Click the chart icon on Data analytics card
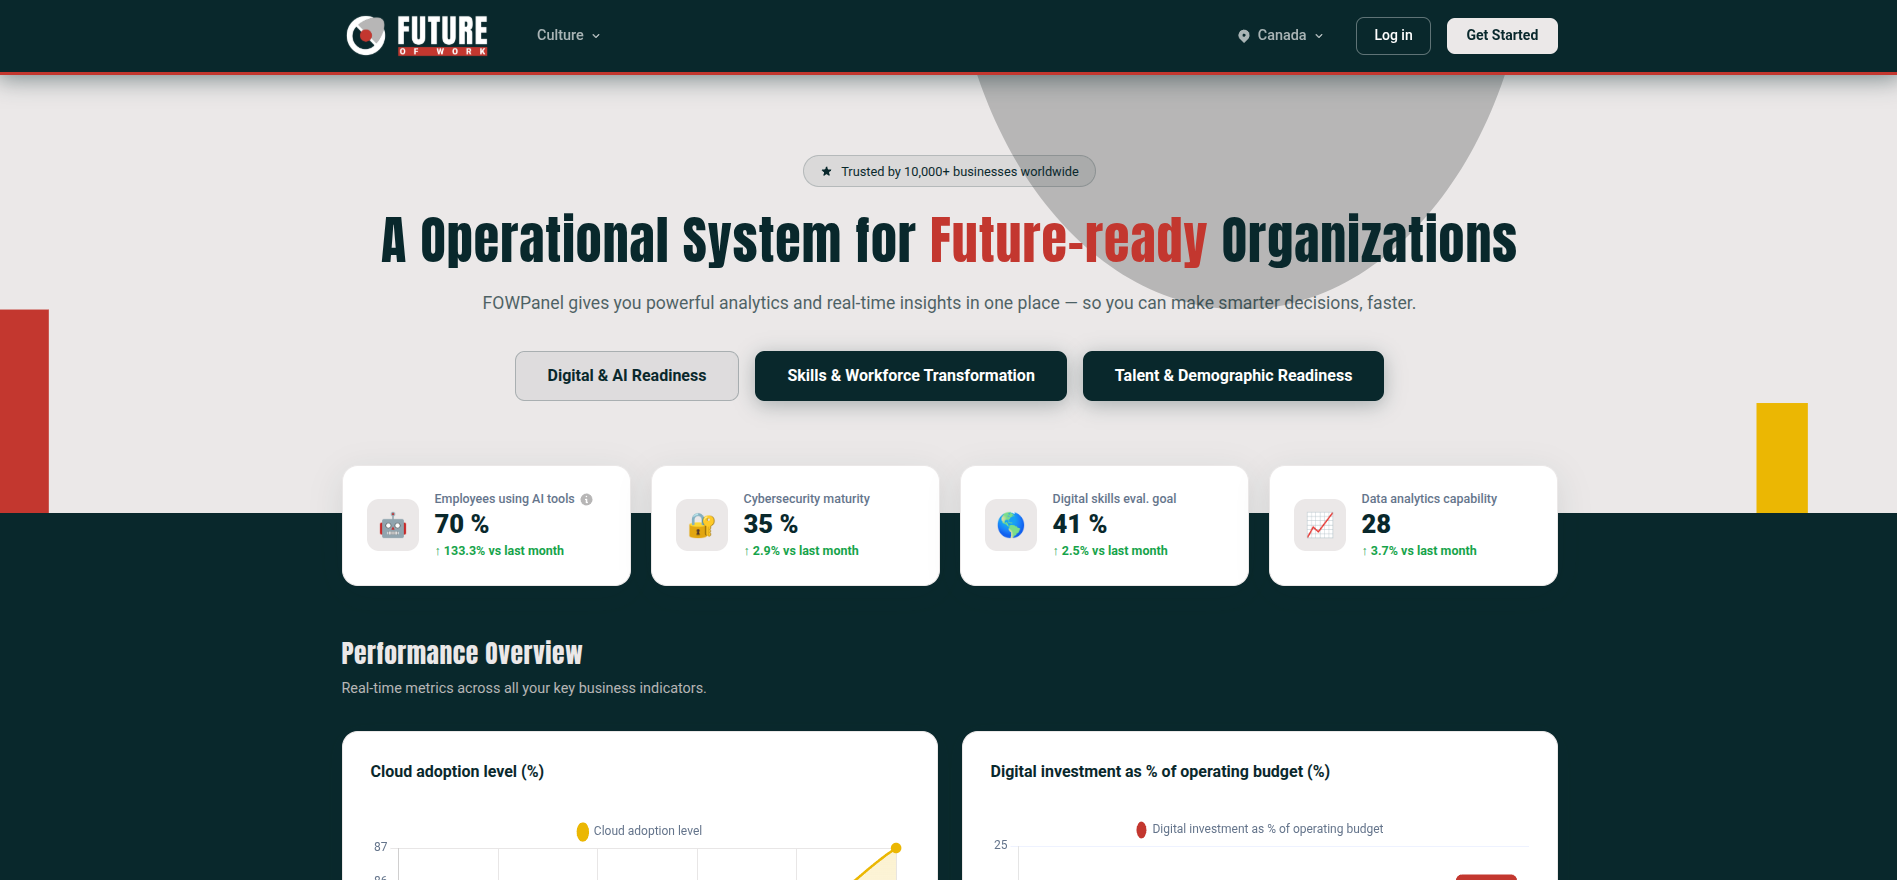1897x880 pixels. click(x=1320, y=525)
